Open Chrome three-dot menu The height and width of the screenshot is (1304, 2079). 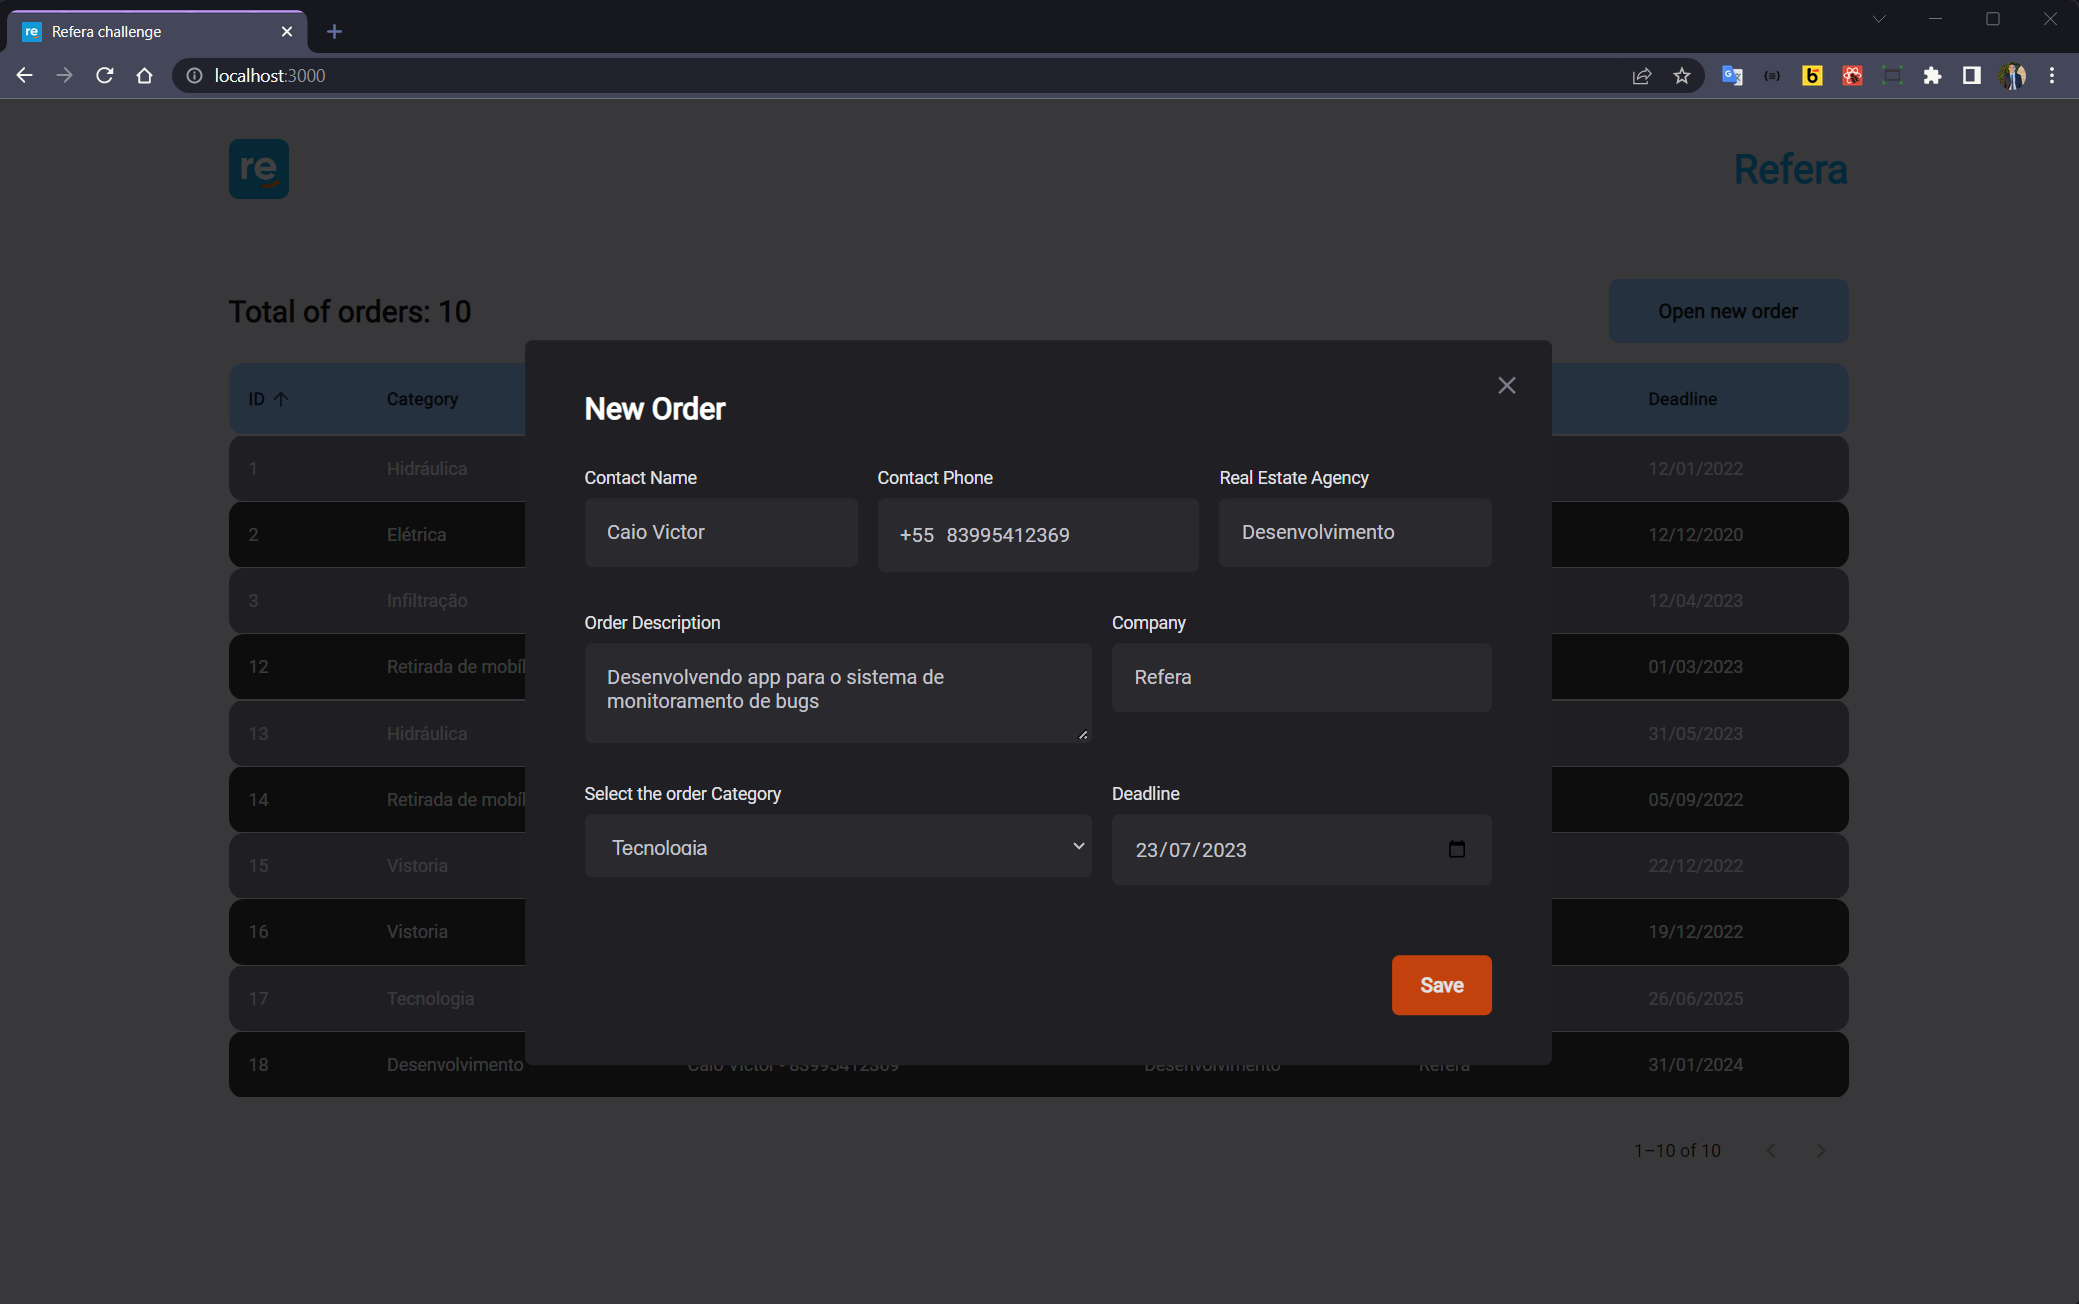[x=2052, y=76]
